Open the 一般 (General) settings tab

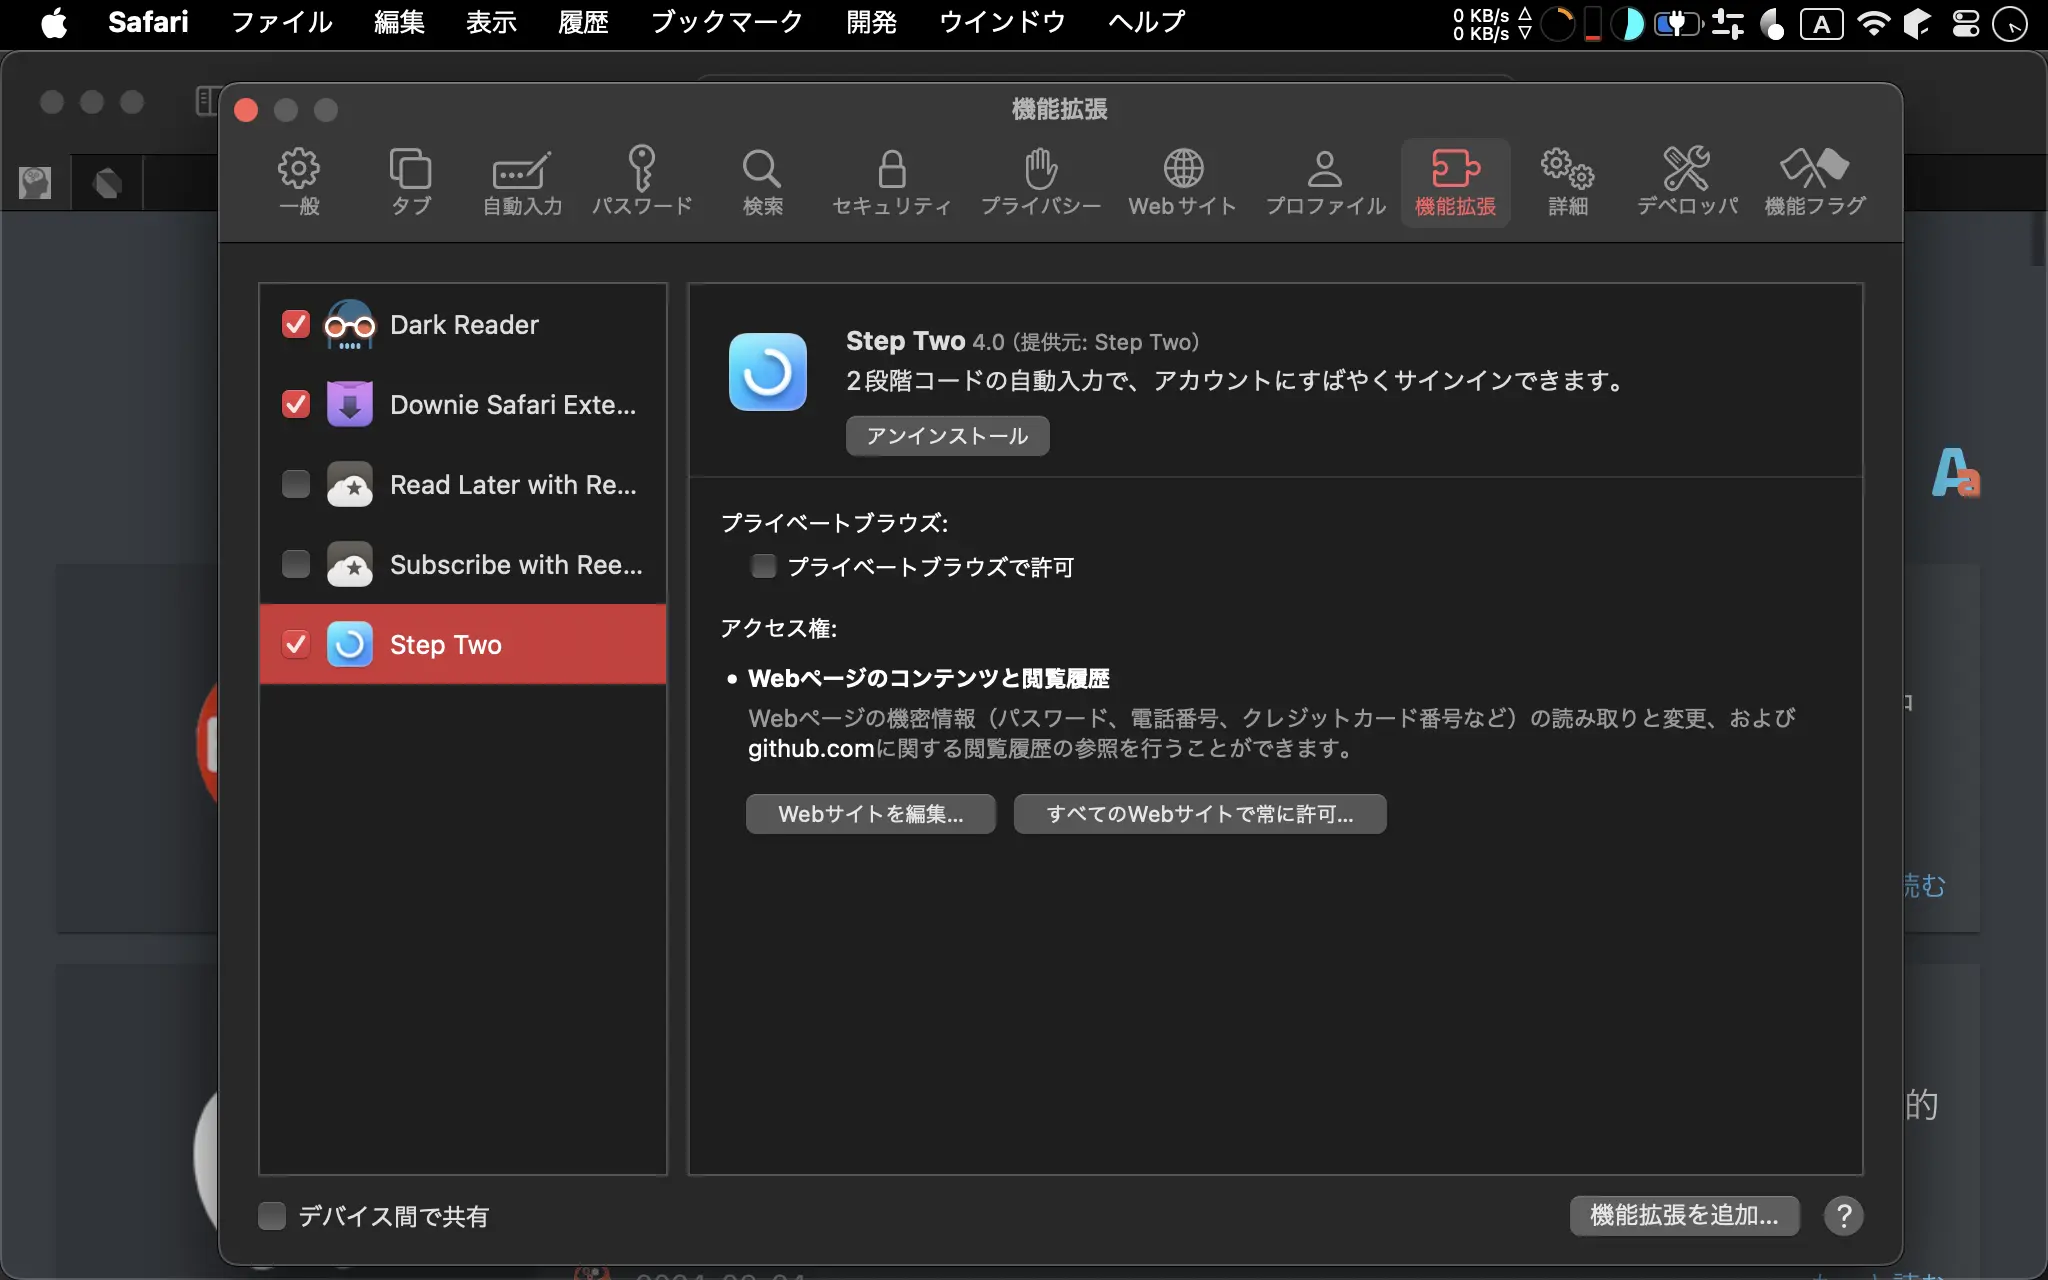[x=298, y=182]
